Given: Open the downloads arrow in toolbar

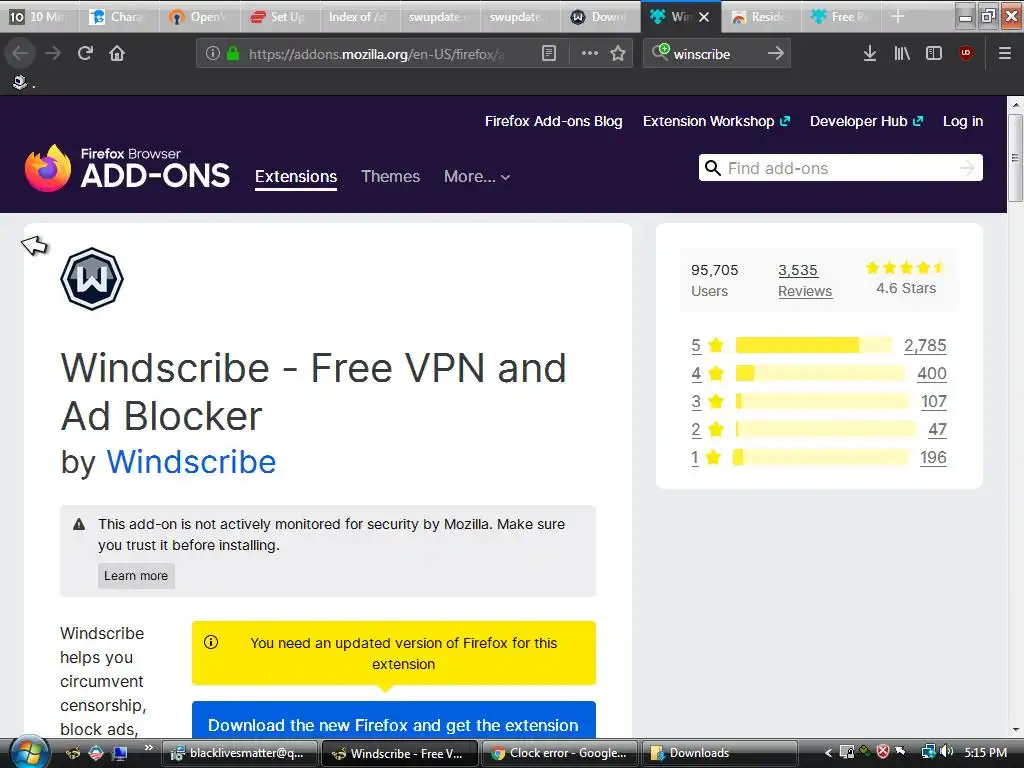Looking at the screenshot, I should coord(870,53).
